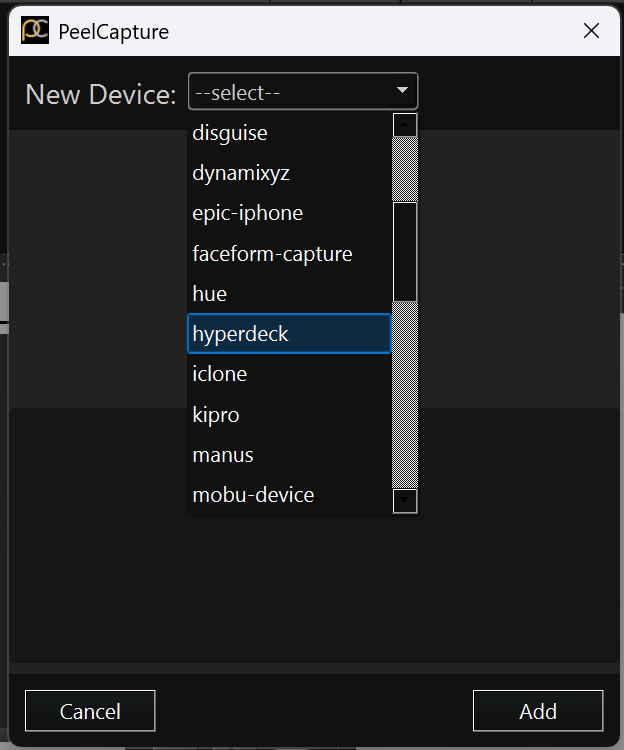Select the epic-iphone device option
624x750 pixels.
[289, 213]
